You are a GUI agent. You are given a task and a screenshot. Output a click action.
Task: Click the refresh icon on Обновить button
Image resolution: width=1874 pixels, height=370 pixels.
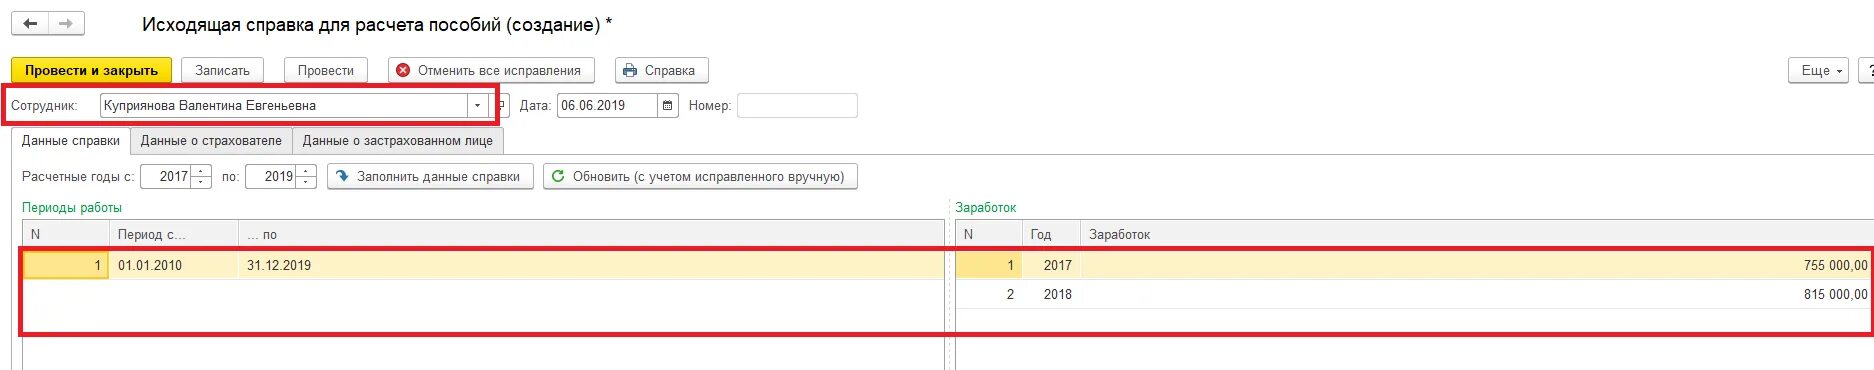[x=558, y=176]
